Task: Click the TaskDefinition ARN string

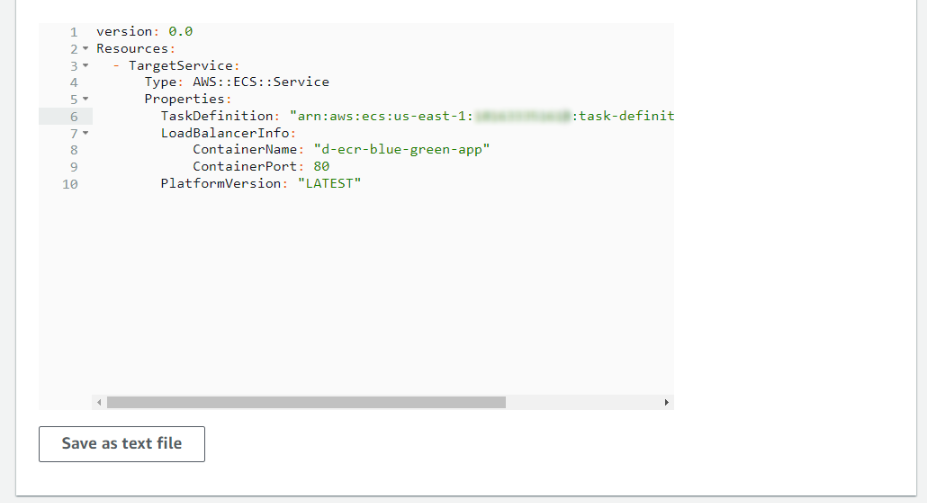Action: (x=480, y=116)
